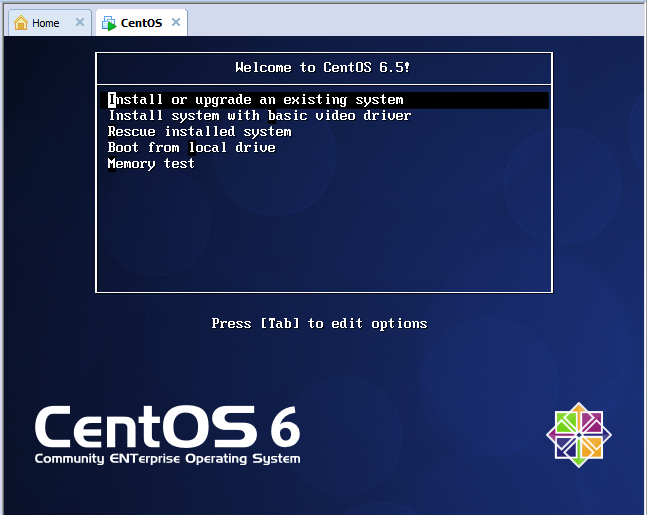Click the Home house icon

[x=21, y=23]
